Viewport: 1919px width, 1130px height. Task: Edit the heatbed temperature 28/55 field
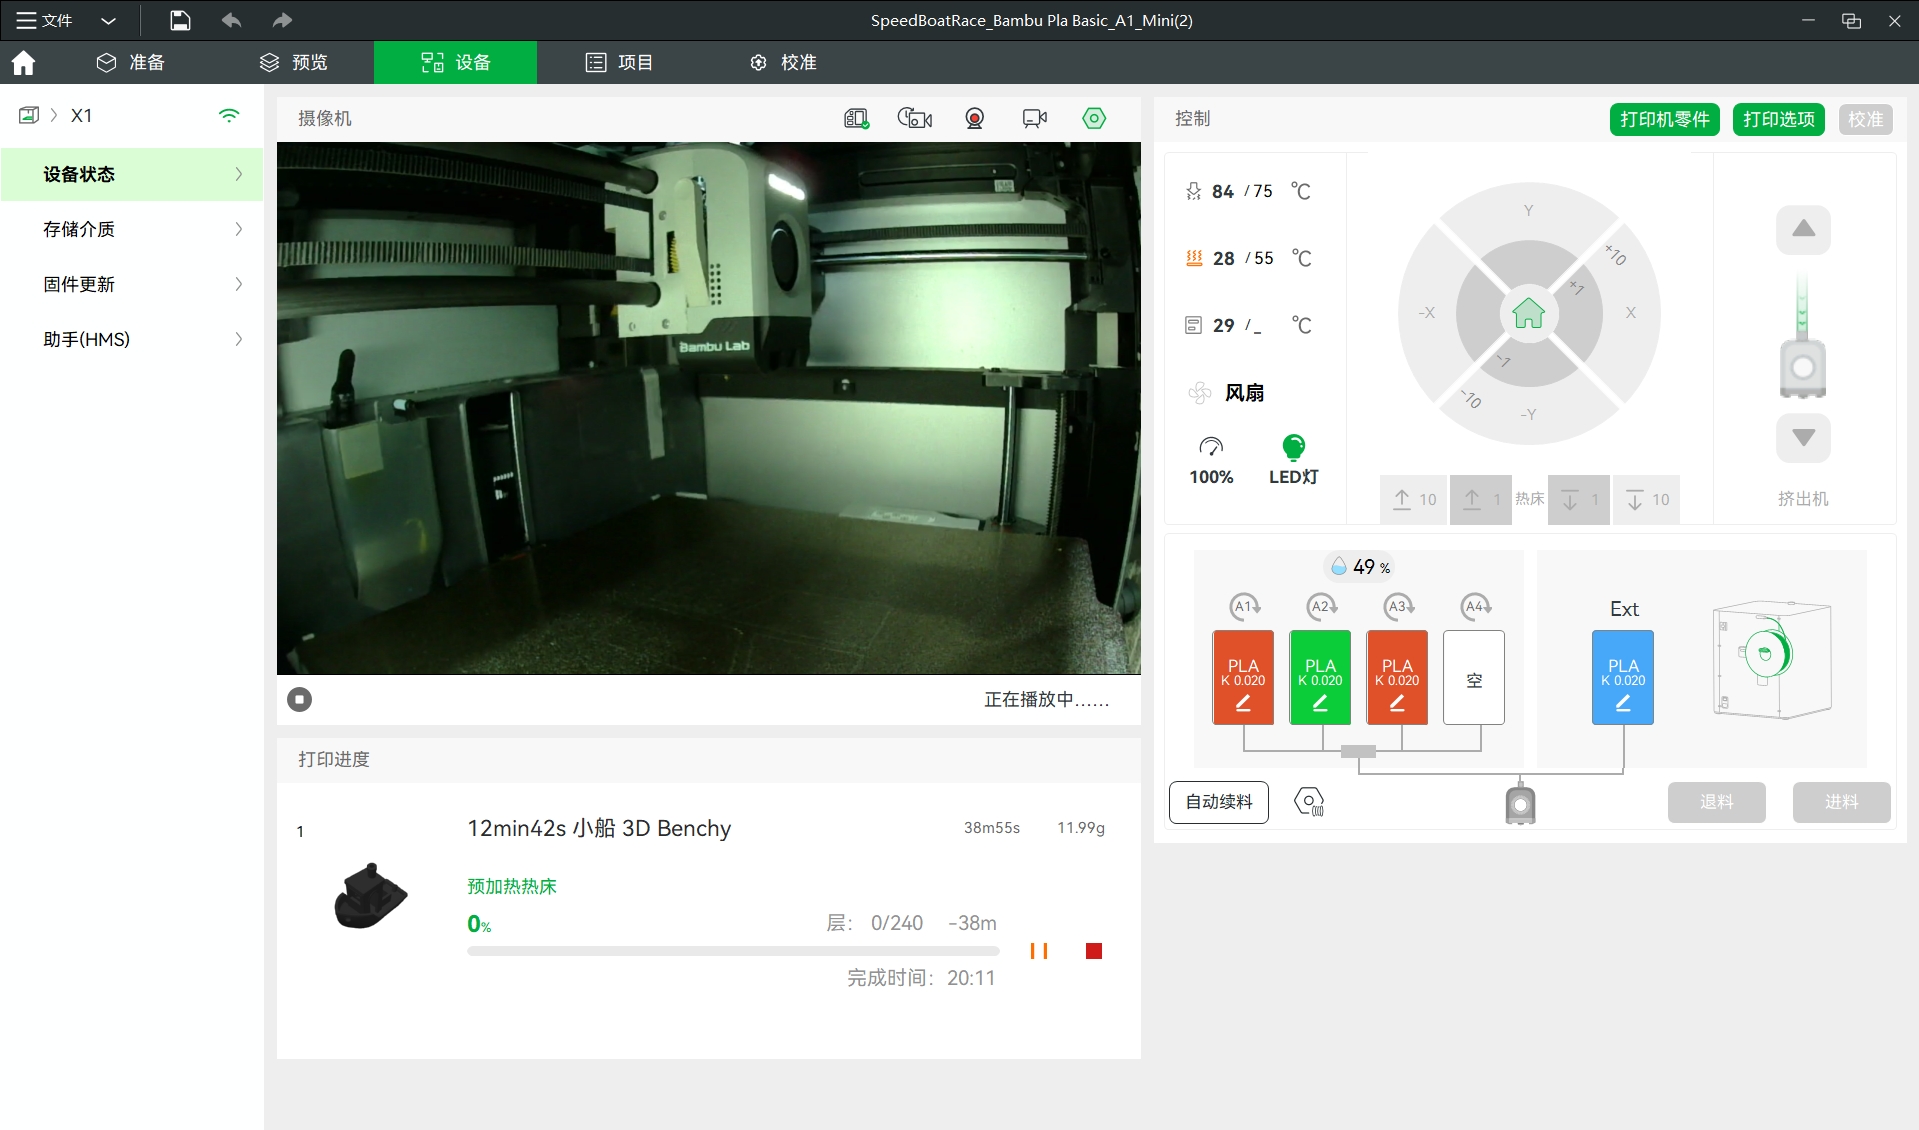[x=1249, y=258]
